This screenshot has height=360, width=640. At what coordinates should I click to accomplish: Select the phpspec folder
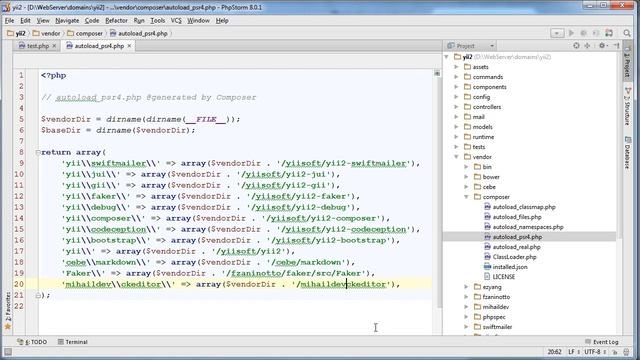click(494, 317)
